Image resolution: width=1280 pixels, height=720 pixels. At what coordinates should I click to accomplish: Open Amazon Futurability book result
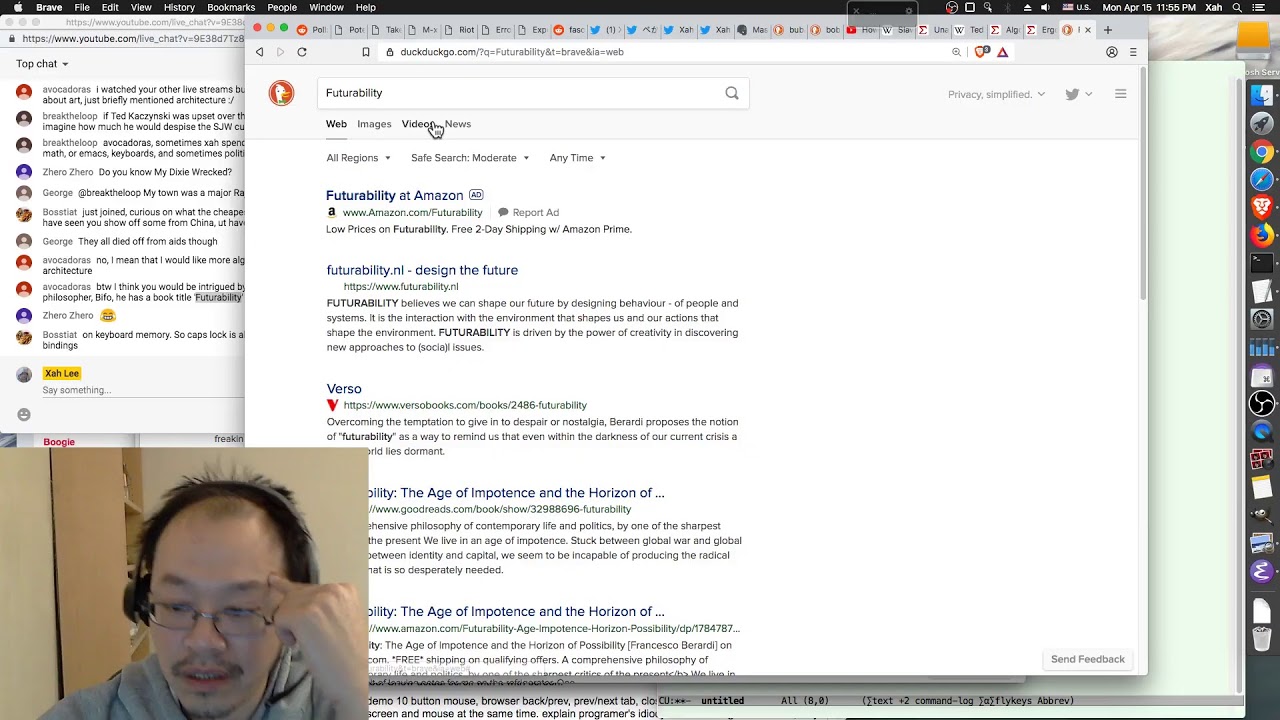(x=516, y=612)
